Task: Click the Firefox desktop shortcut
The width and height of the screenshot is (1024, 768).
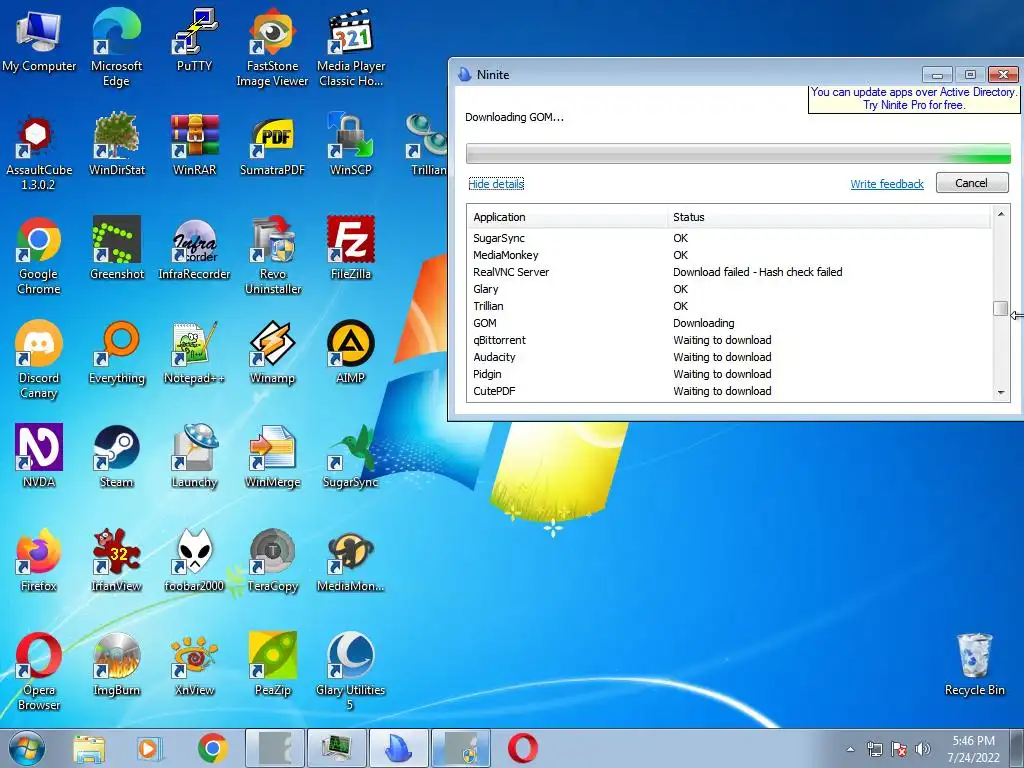Action: pos(39,560)
